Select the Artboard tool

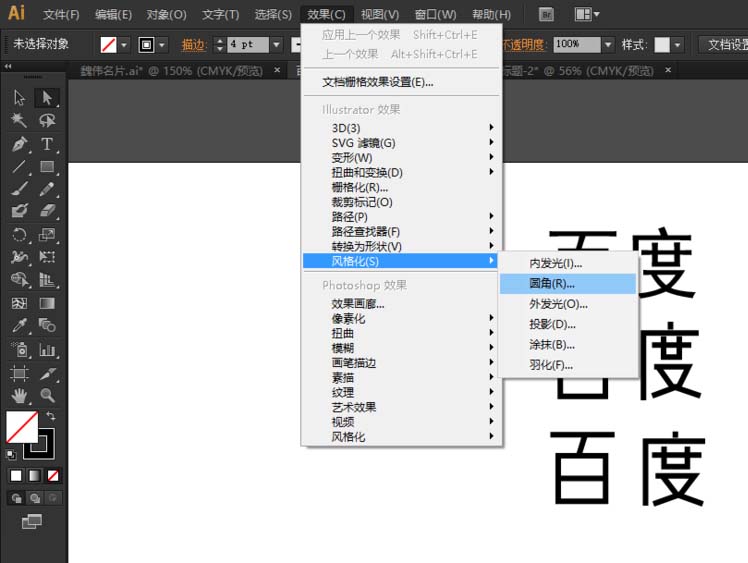tap(20, 373)
